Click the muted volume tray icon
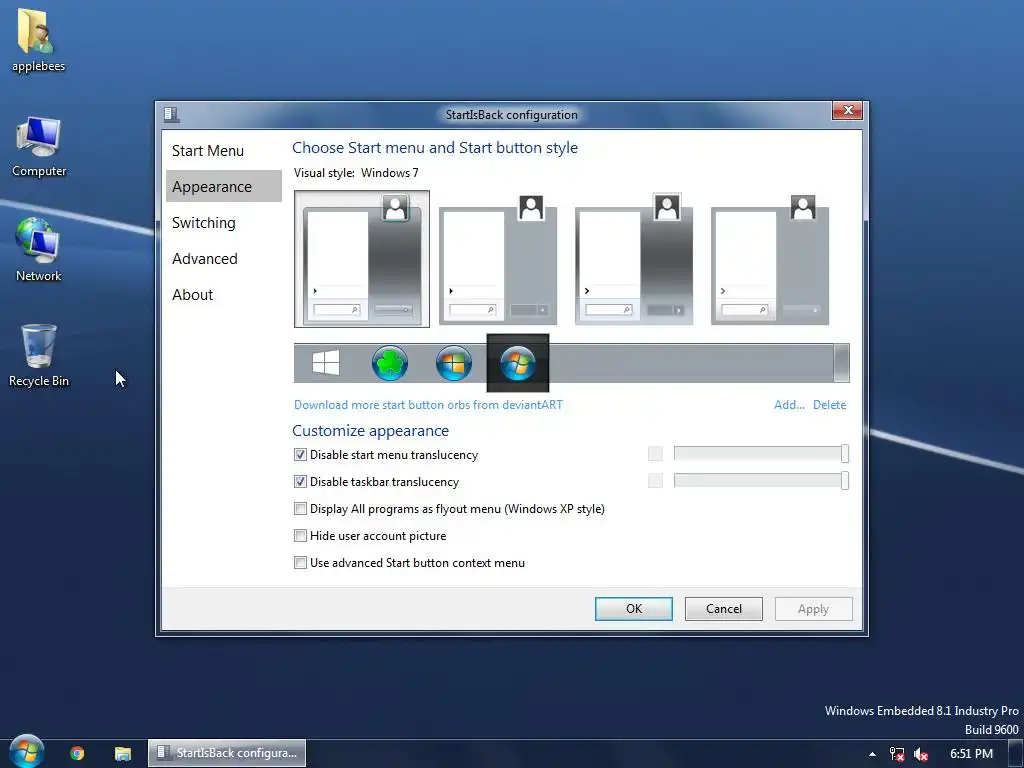This screenshot has height=768, width=1024. (x=921, y=754)
